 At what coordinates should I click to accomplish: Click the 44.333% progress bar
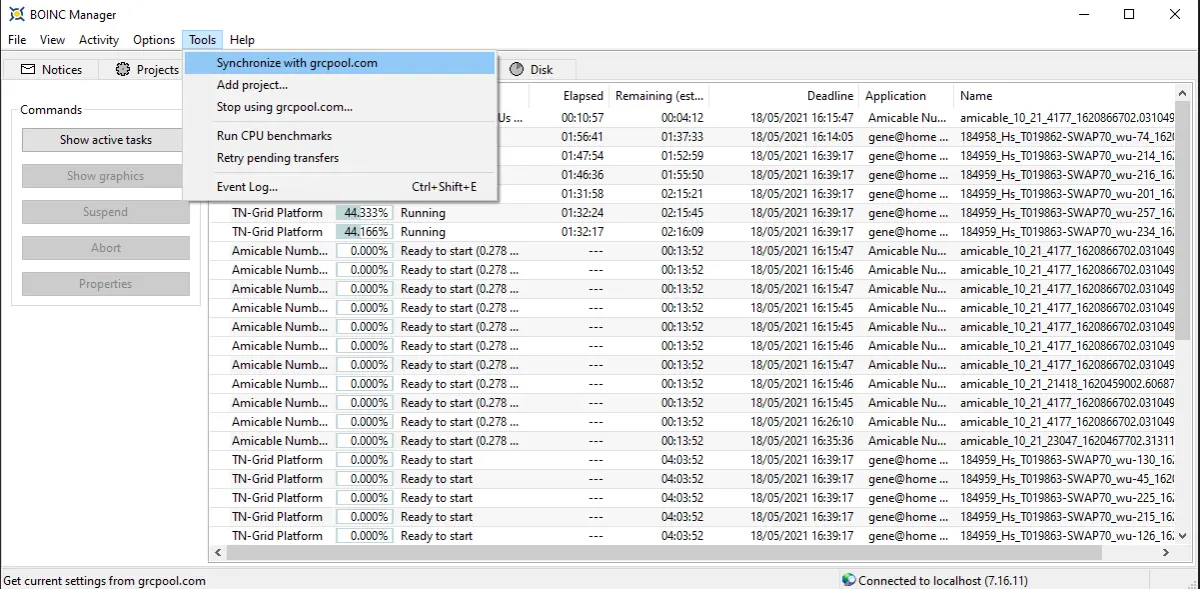pyautogui.click(x=365, y=213)
